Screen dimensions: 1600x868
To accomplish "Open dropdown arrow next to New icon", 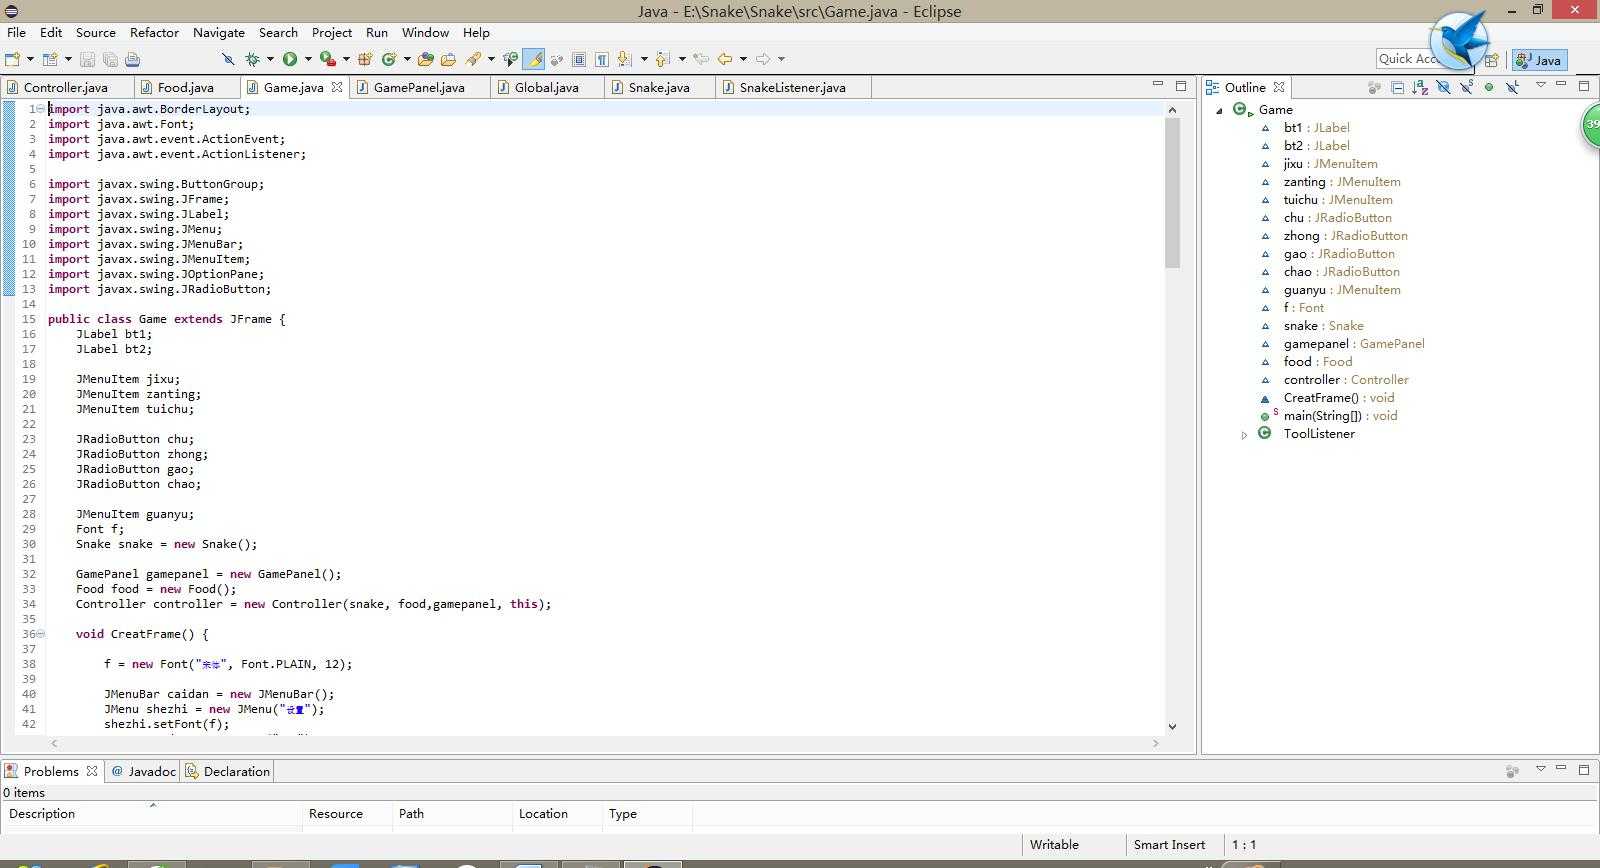I will tap(30, 59).
